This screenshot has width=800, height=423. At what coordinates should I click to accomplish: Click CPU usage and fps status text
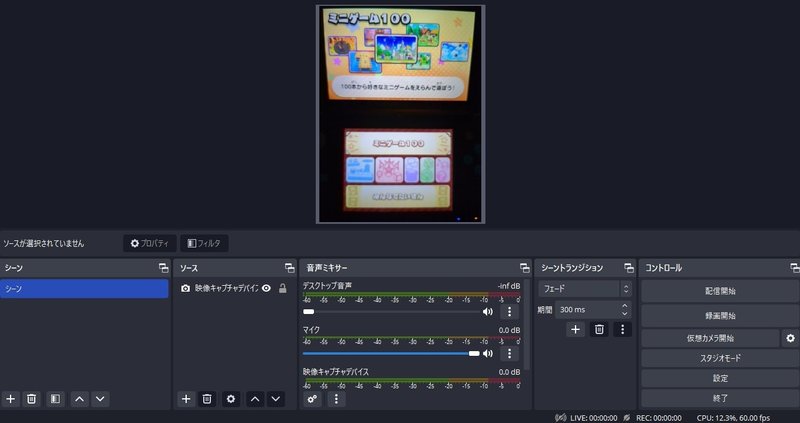(733, 418)
